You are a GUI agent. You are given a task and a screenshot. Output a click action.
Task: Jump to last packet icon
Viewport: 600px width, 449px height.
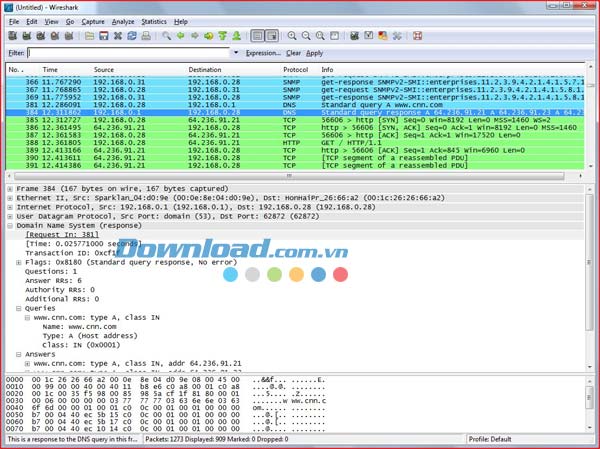coord(237,36)
